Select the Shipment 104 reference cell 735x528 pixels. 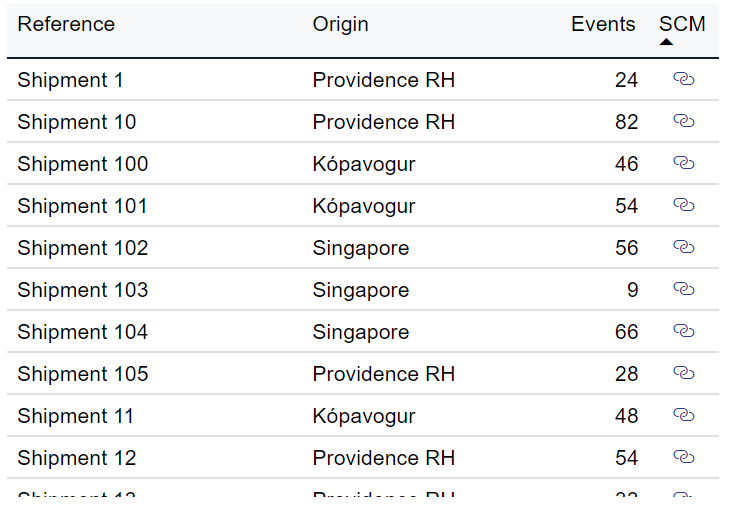point(83,332)
